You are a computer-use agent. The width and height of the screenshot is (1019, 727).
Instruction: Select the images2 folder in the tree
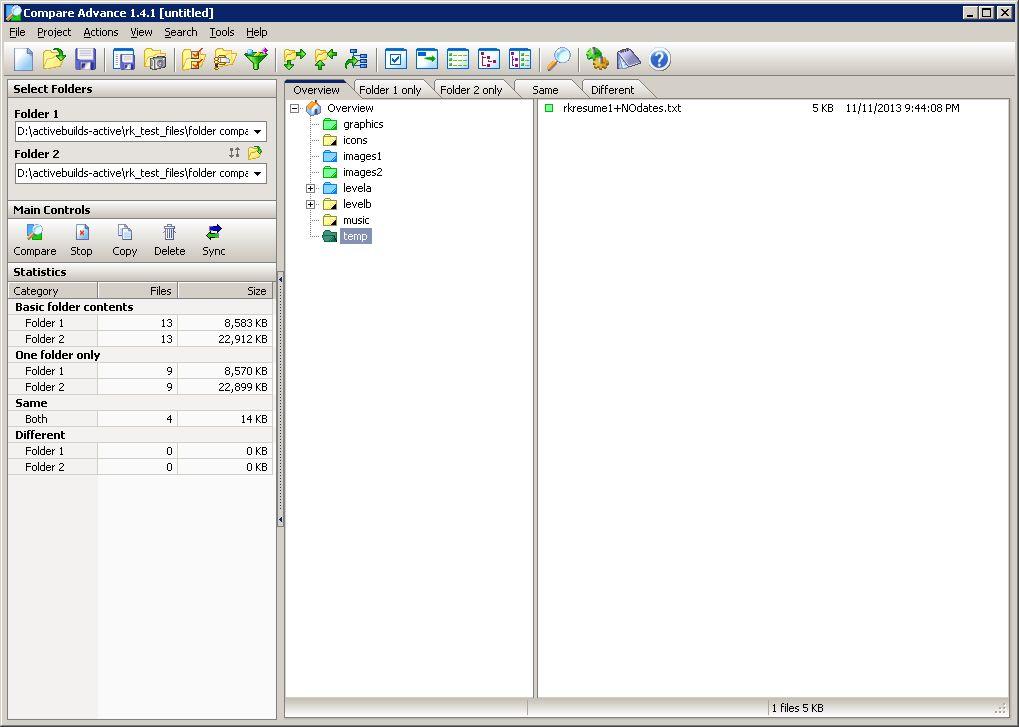pyautogui.click(x=363, y=172)
